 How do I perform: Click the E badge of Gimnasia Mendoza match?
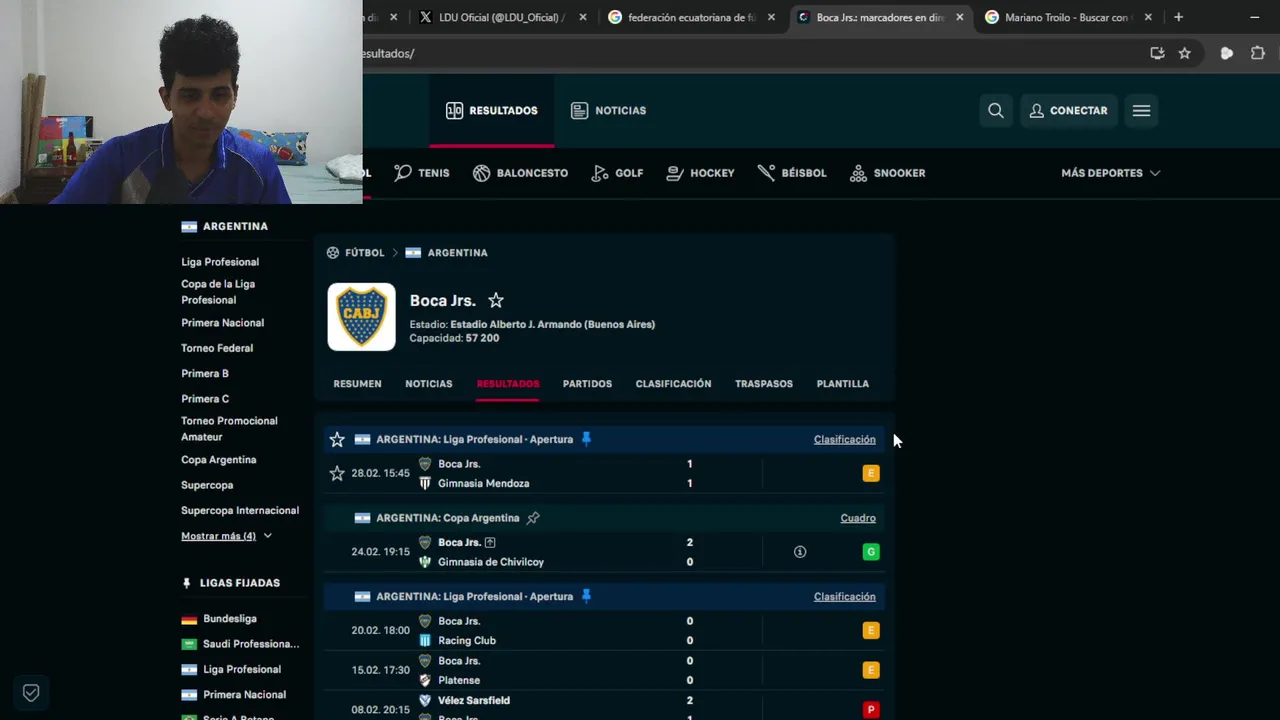tap(871, 473)
